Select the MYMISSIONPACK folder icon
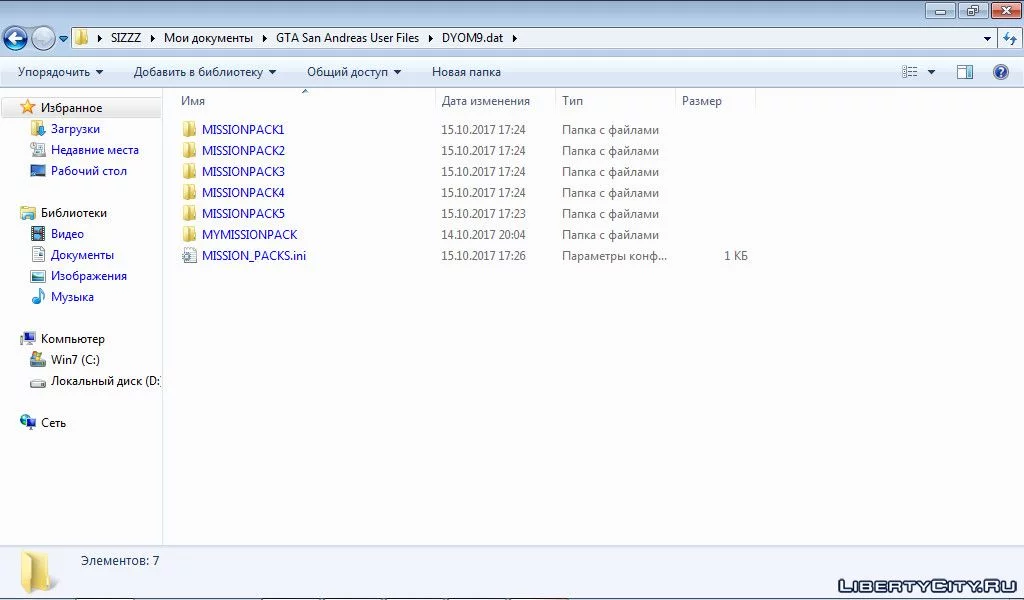 click(x=189, y=234)
